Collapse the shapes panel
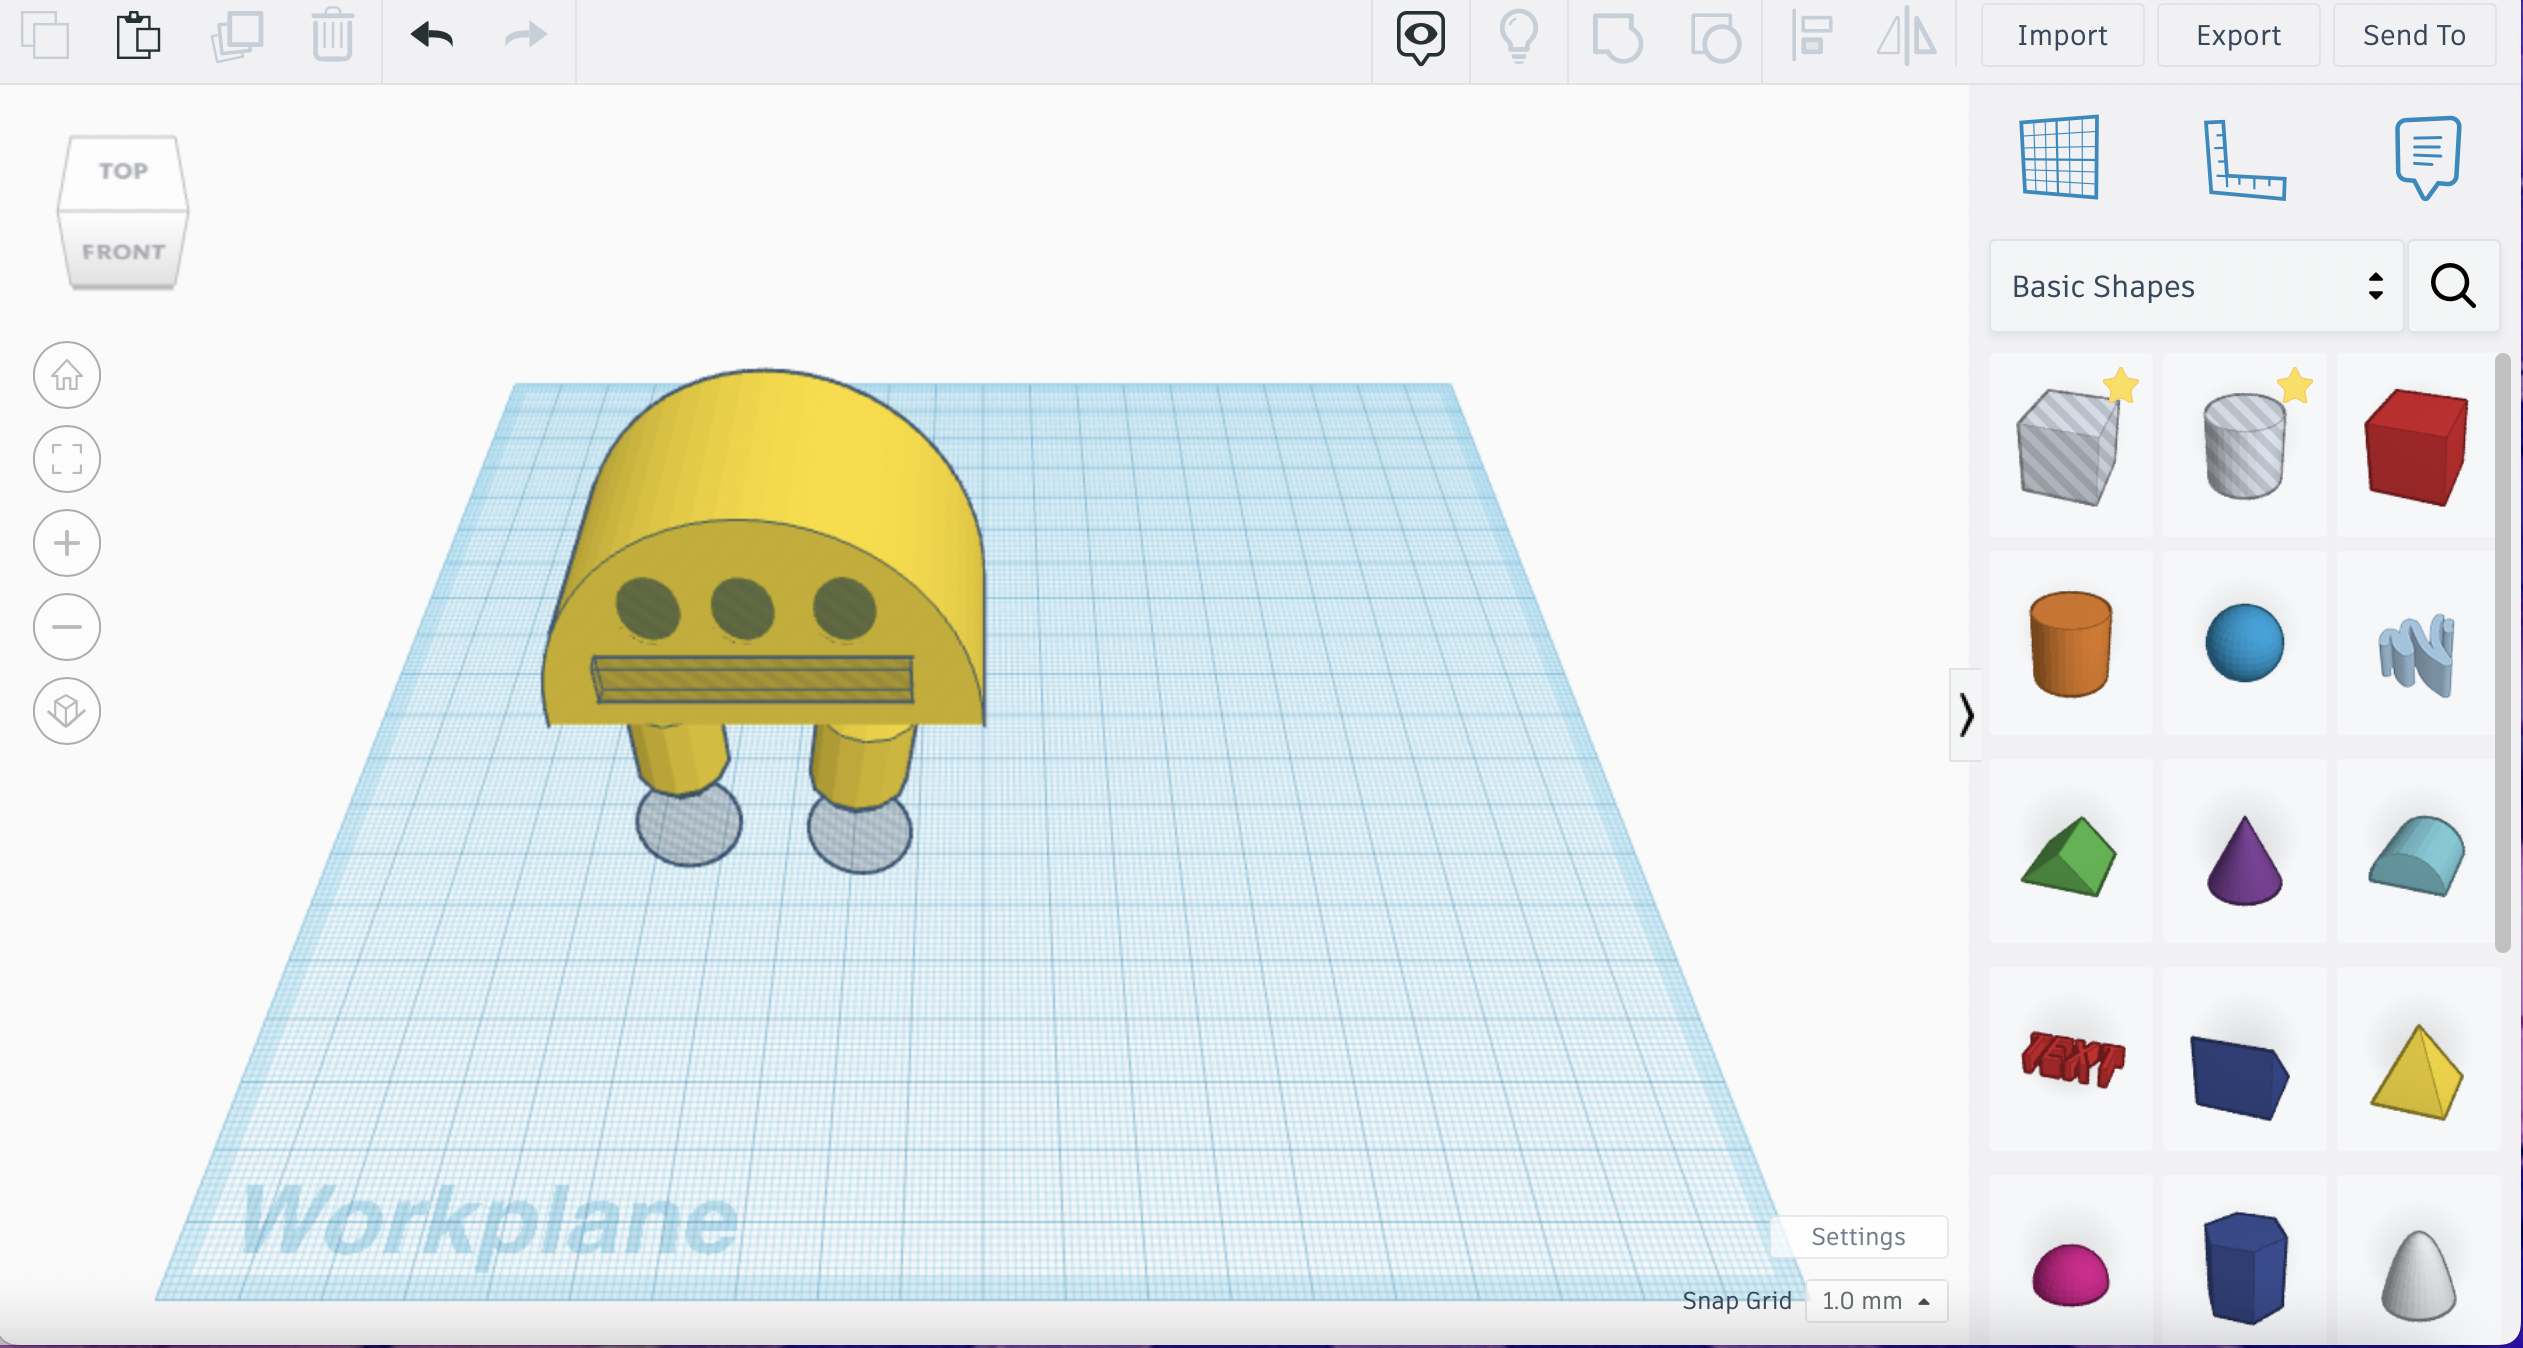The height and width of the screenshot is (1348, 2523). pos(1966,716)
